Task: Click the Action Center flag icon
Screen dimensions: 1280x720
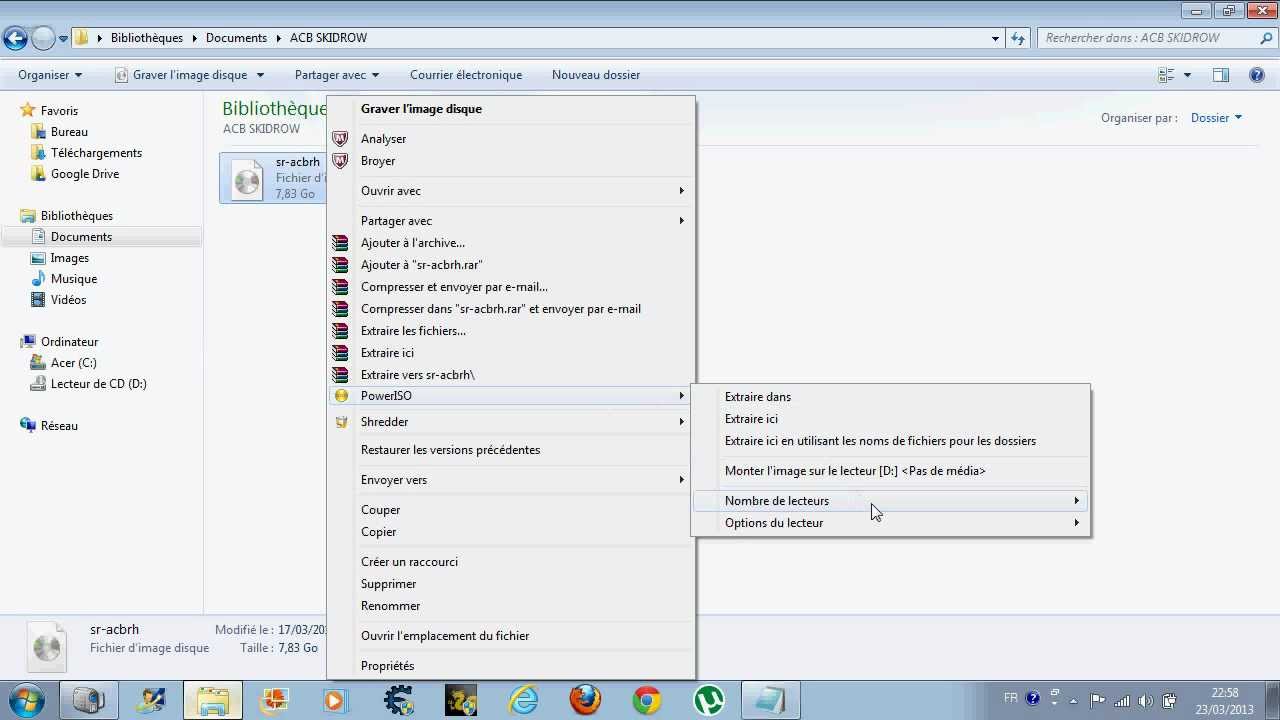Action: click(x=1097, y=700)
